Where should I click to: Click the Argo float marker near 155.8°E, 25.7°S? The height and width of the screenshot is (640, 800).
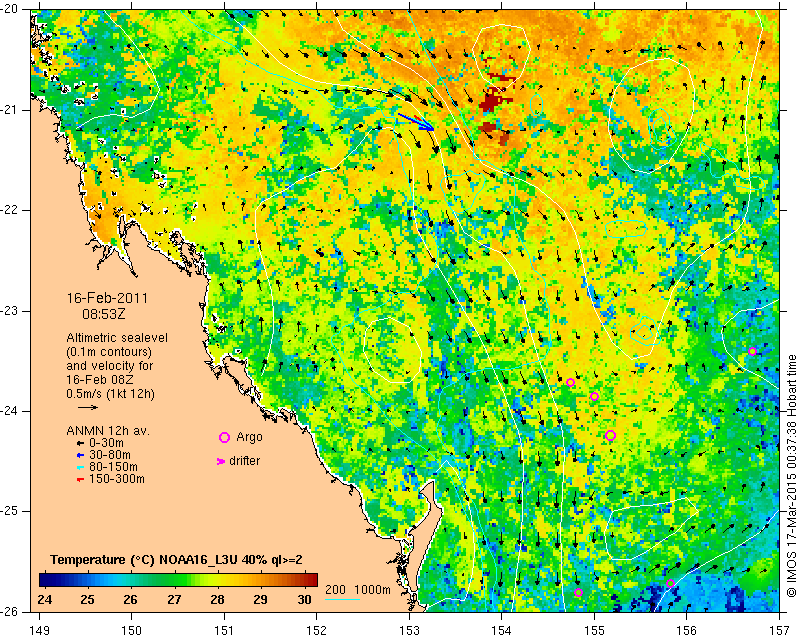[670, 583]
